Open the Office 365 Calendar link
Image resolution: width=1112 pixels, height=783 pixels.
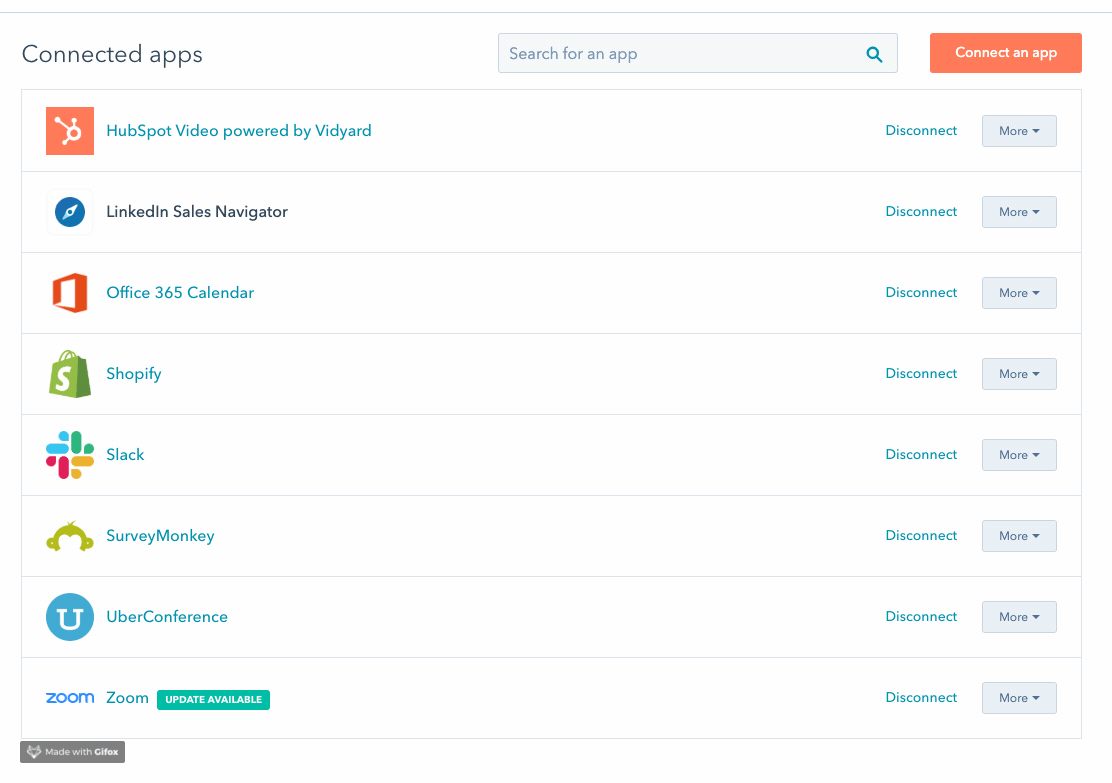[180, 292]
